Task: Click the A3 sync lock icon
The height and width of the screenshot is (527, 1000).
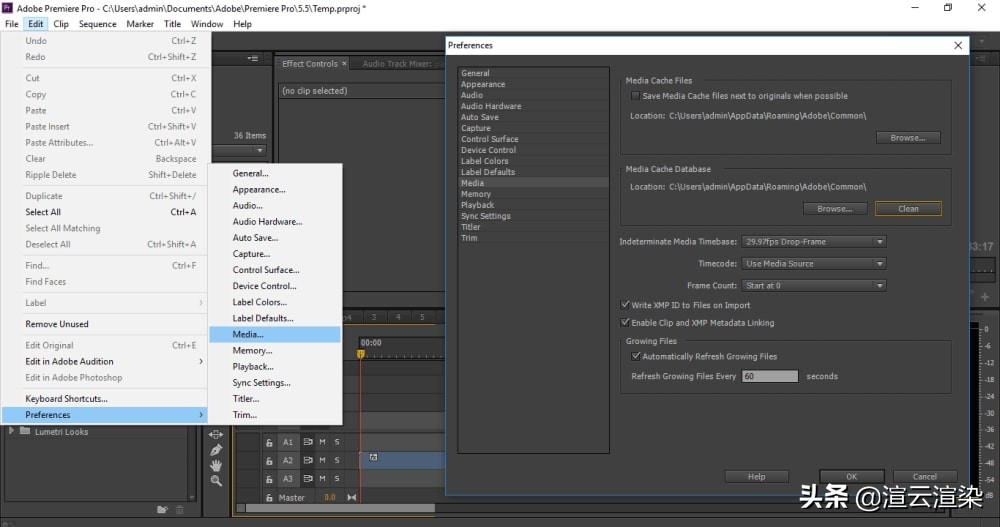Action: click(308, 479)
